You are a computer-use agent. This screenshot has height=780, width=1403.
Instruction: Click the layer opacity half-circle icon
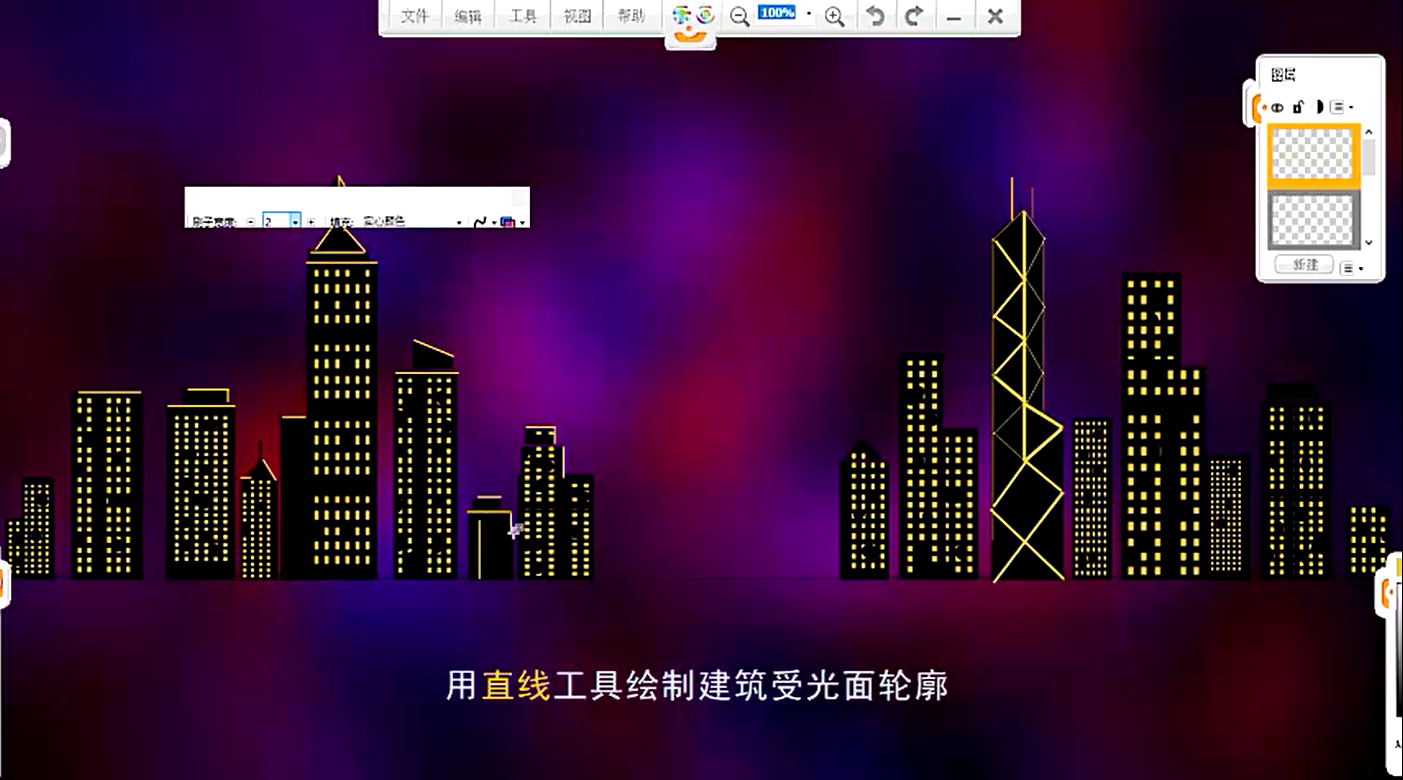click(1319, 106)
